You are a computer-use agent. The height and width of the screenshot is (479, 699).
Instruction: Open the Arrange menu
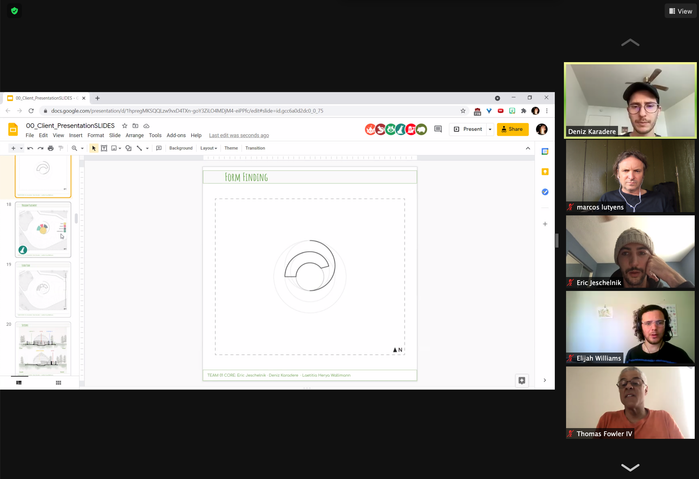(x=135, y=135)
